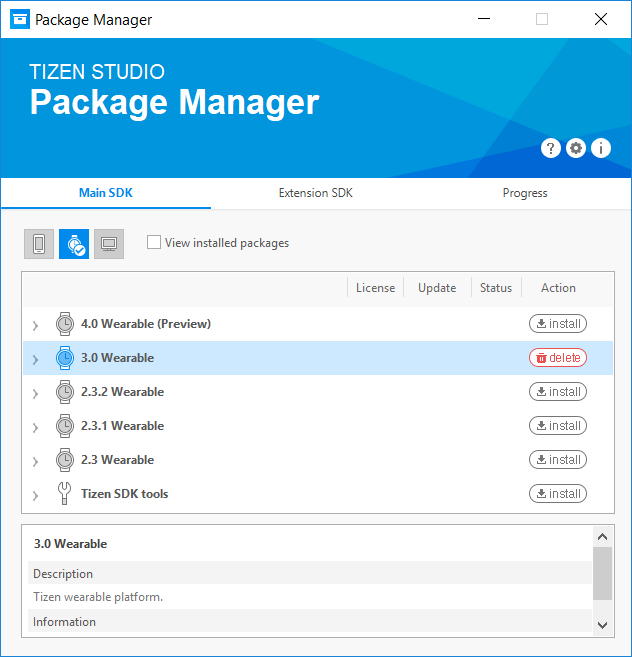
Task: Switch to the Progress tab
Action: point(525,193)
